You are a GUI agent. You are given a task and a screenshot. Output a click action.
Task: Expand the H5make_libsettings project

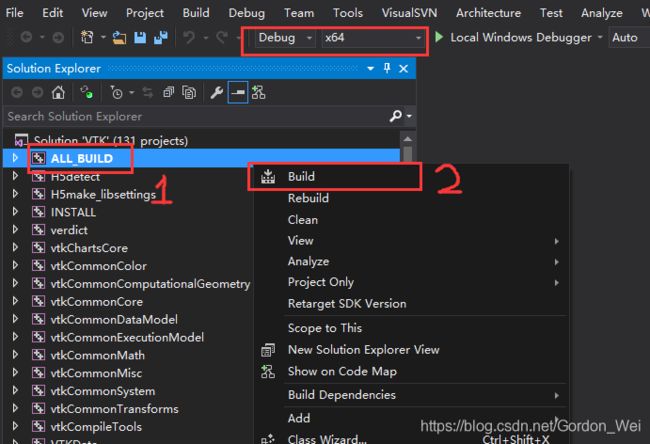pyautogui.click(x=15, y=194)
